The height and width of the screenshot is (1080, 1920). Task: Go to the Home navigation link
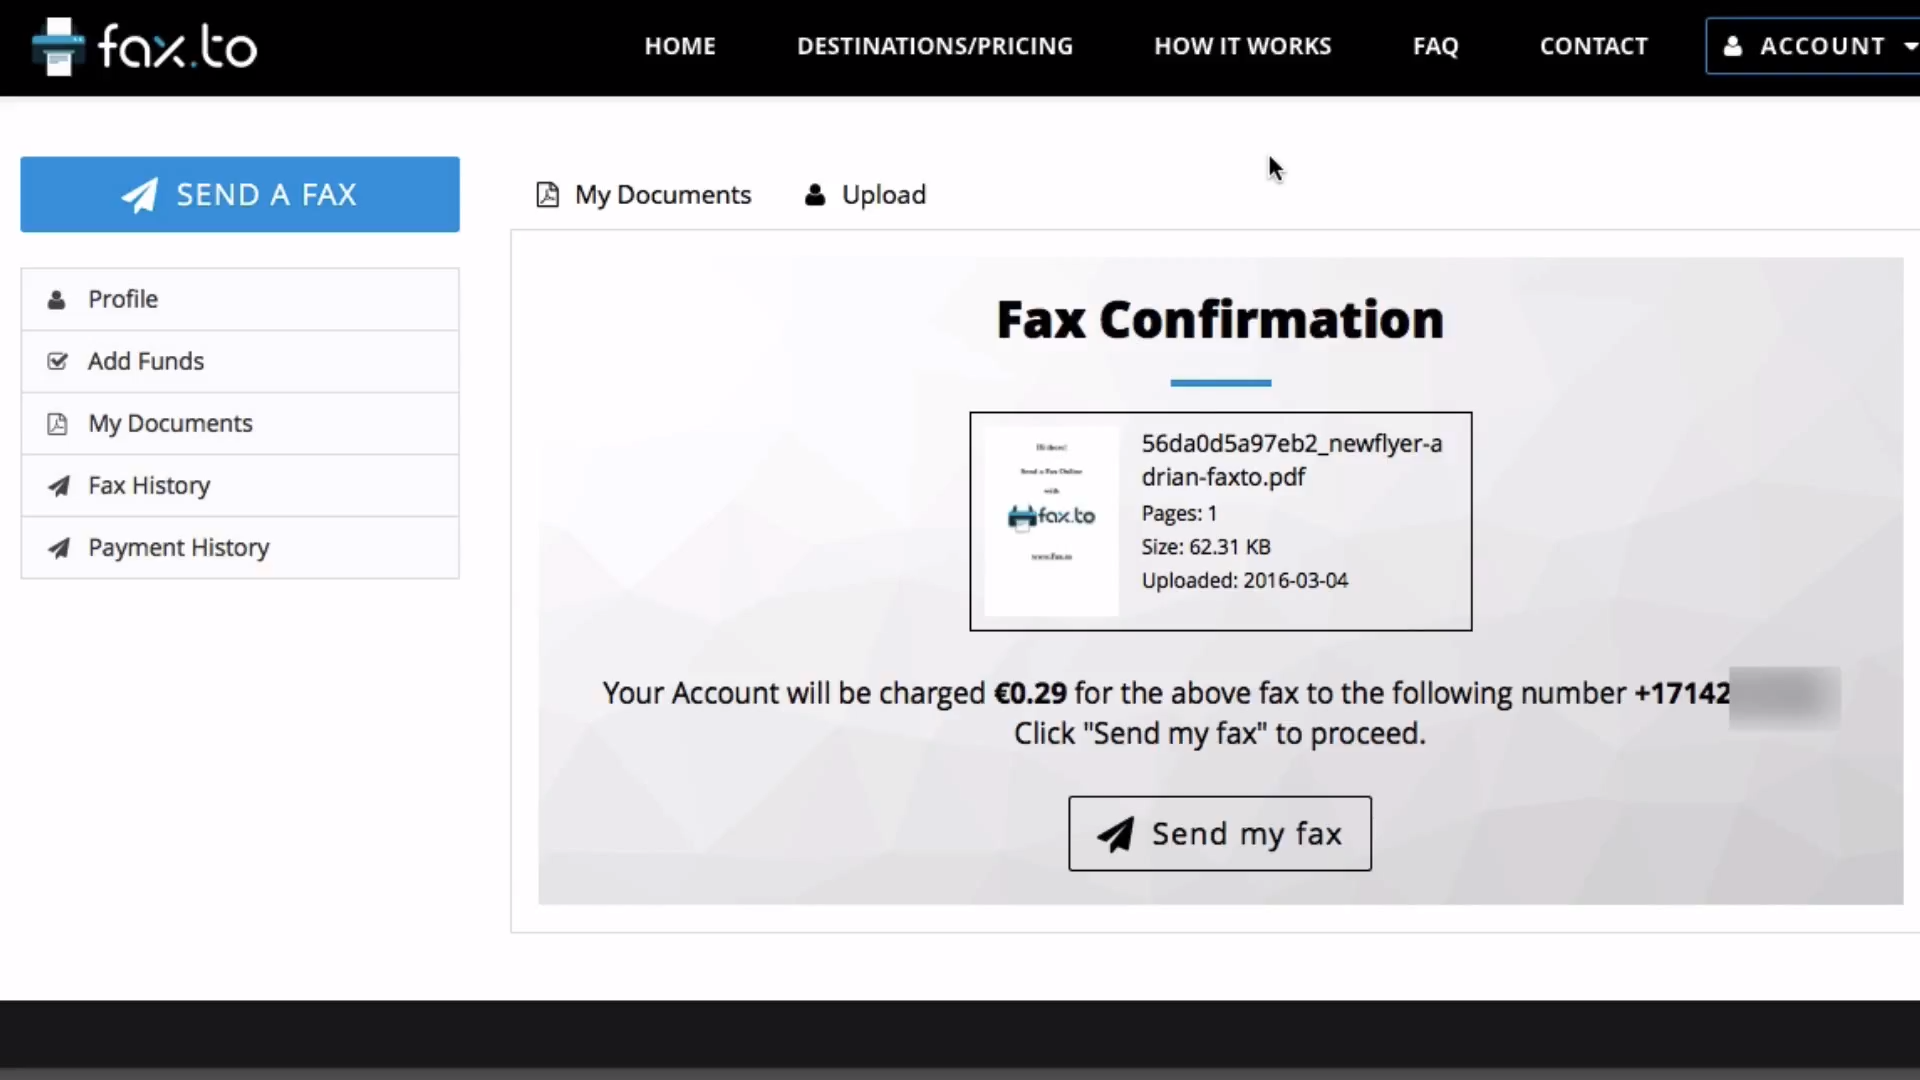point(680,47)
